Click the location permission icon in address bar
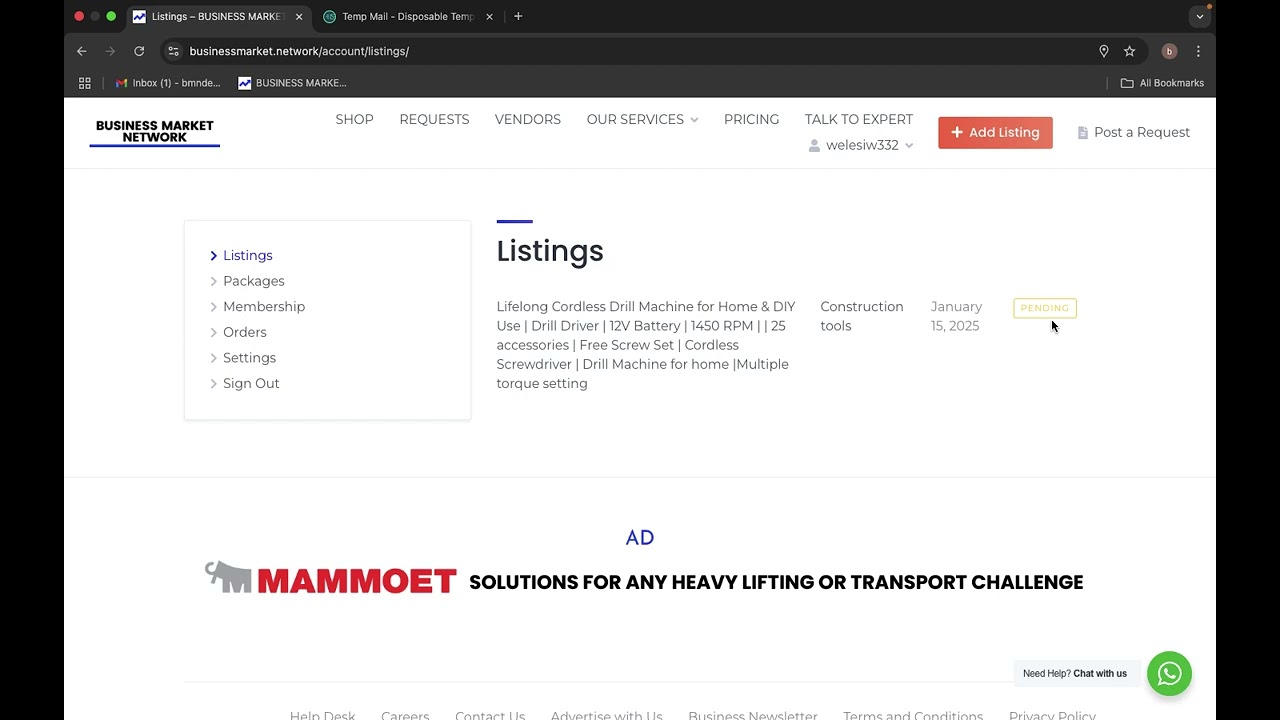Screen dimensions: 1280x720 1104,51
